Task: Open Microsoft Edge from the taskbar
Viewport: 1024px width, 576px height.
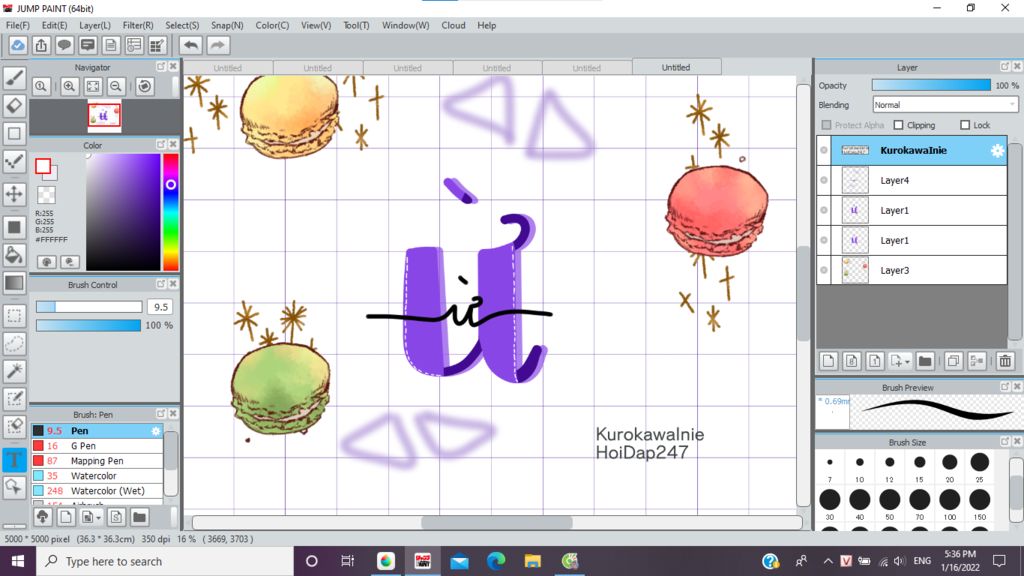Action: pos(496,561)
